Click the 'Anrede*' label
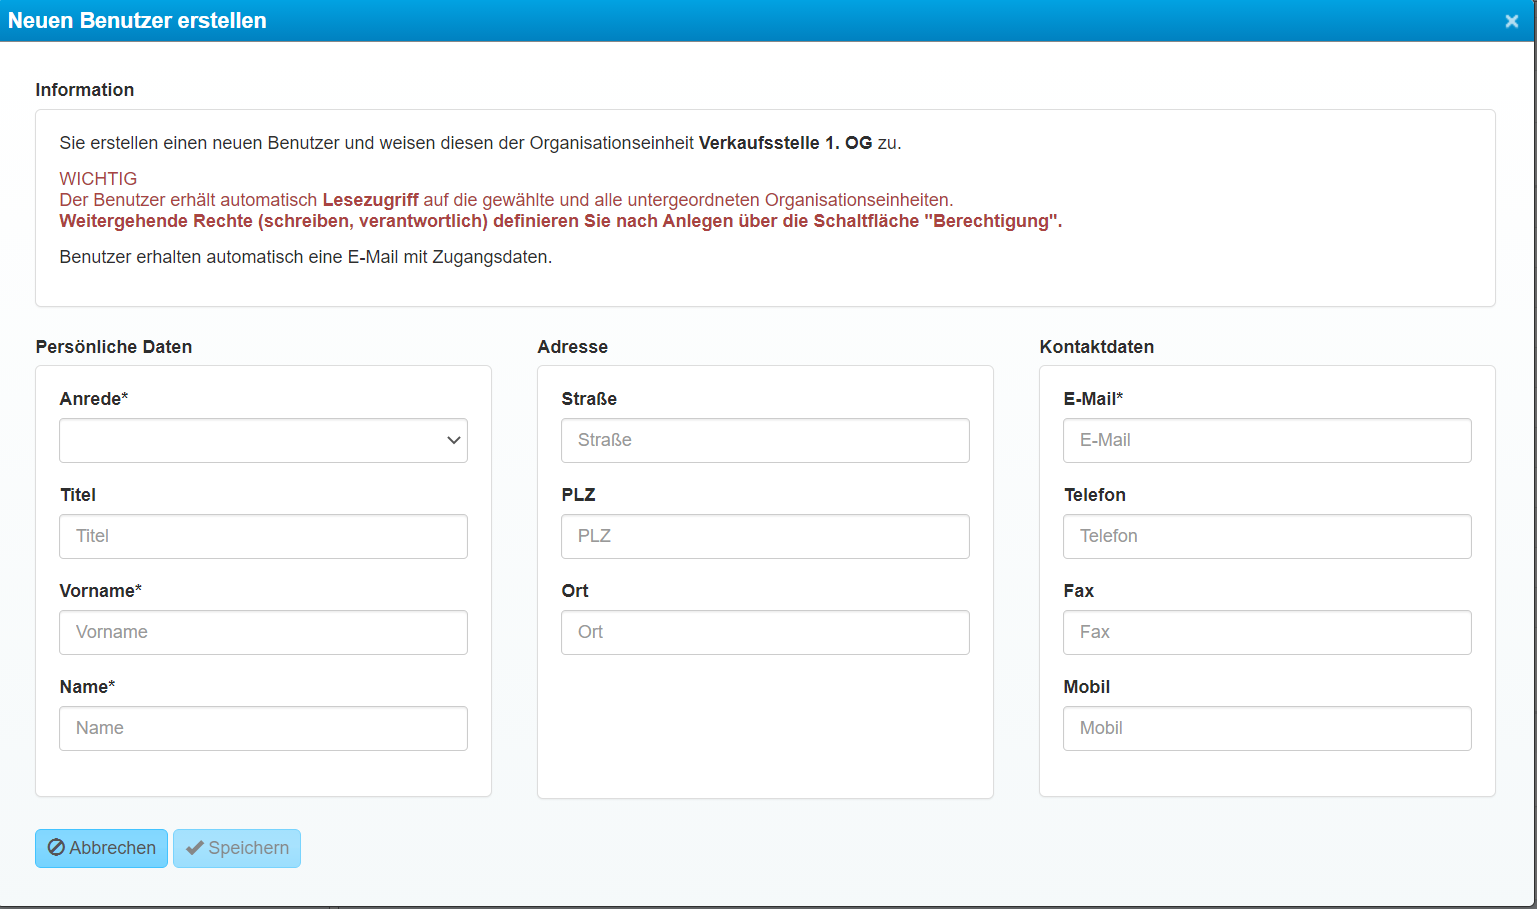This screenshot has height=909, width=1537. click(x=94, y=399)
